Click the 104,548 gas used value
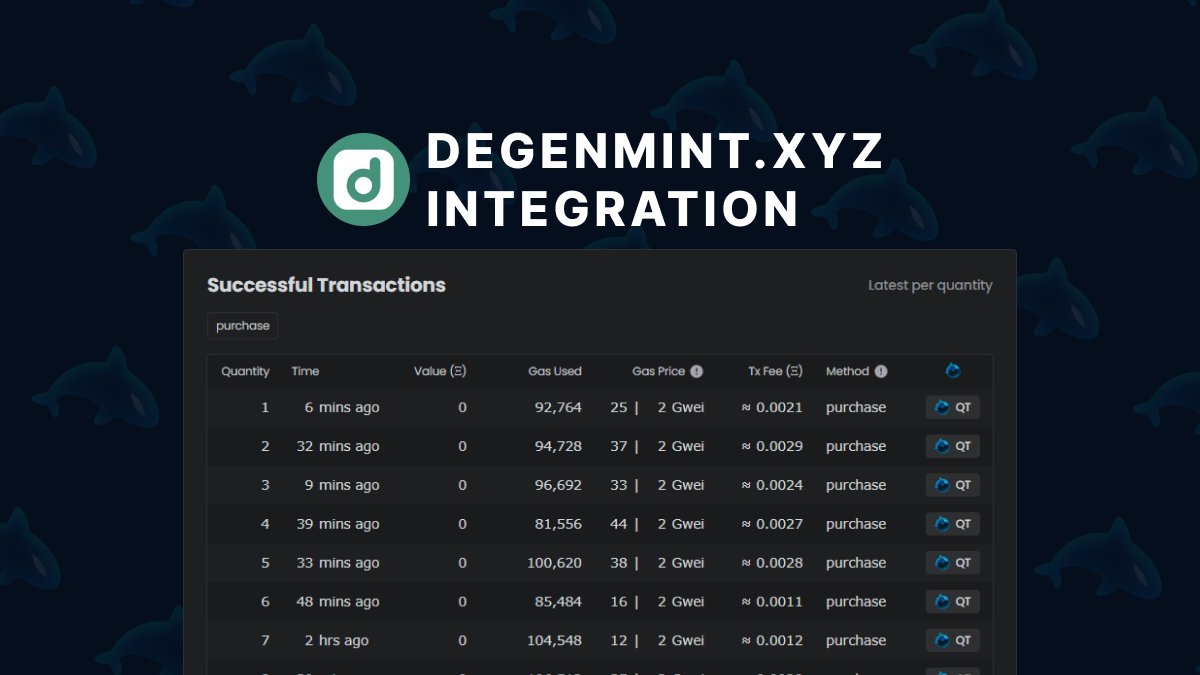The image size is (1200, 675). click(x=554, y=640)
